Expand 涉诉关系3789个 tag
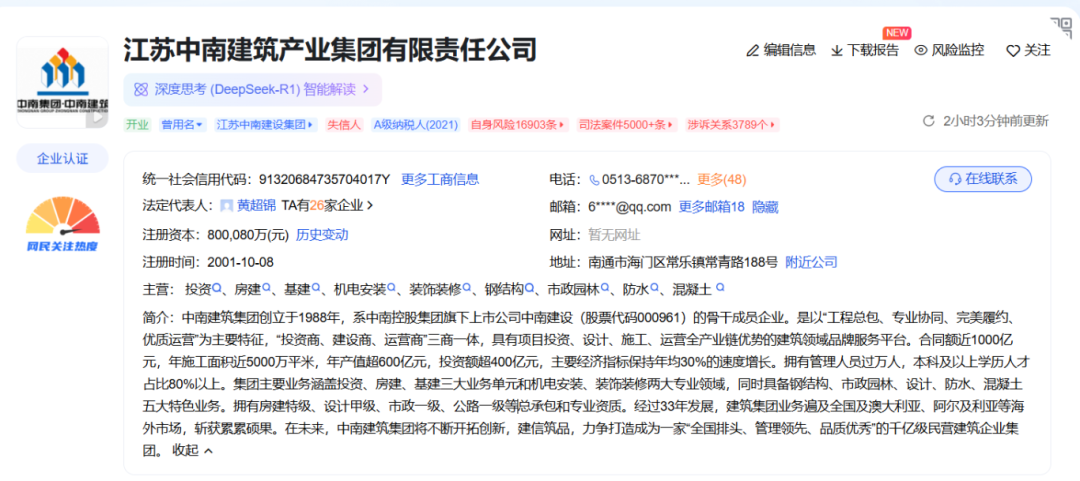The image size is (1080, 481). click(x=733, y=125)
